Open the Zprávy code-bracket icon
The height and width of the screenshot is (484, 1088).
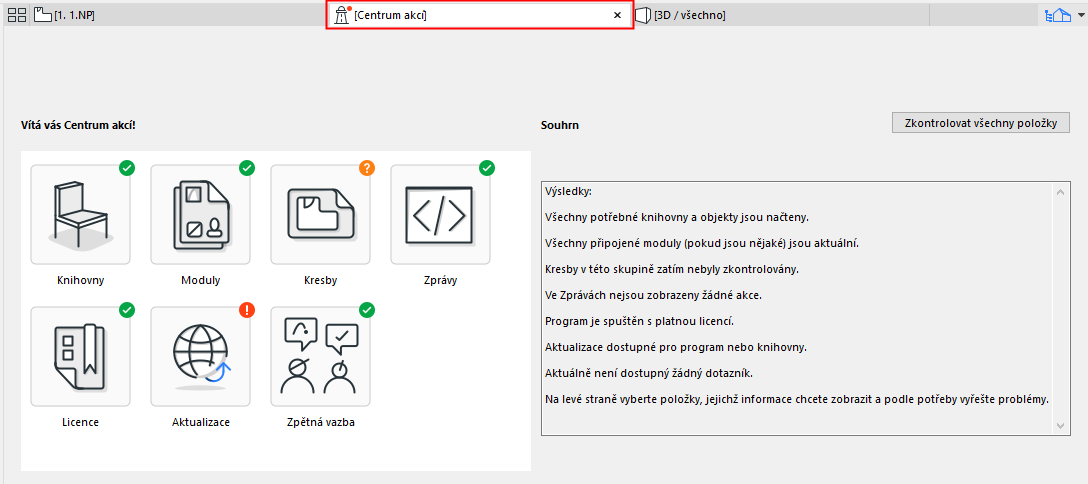tap(440, 214)
